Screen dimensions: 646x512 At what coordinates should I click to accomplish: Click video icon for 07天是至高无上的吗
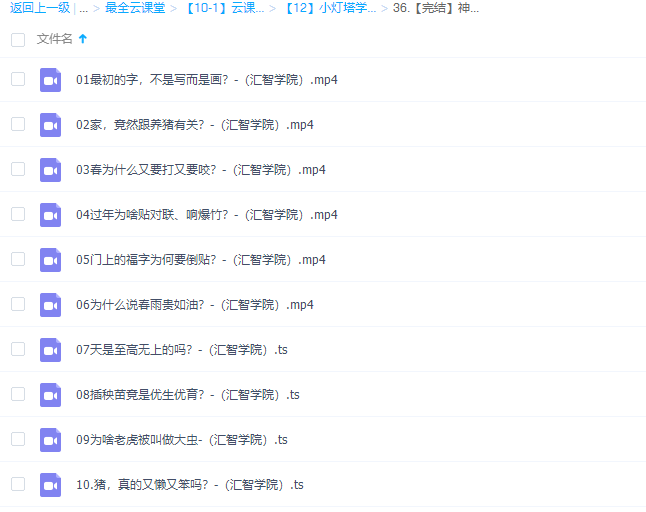tap(50, 350)
